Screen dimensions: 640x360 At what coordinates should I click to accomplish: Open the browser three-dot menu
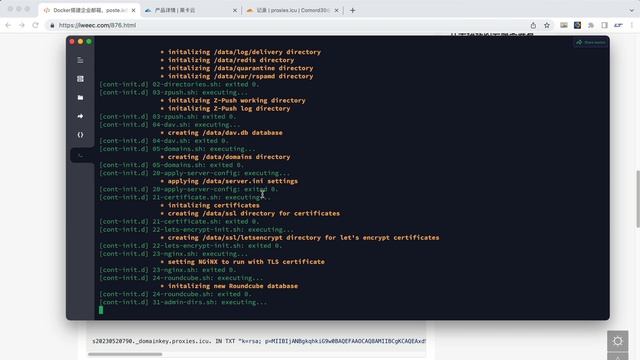pyautogui.click(x=632, y=25)
